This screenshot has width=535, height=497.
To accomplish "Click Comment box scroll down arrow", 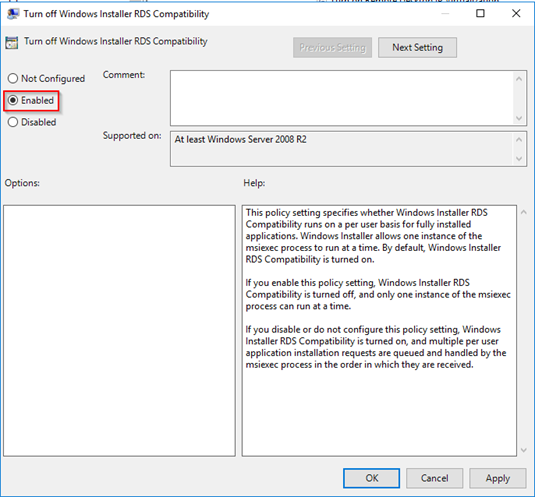I will (x=519, y=118).
